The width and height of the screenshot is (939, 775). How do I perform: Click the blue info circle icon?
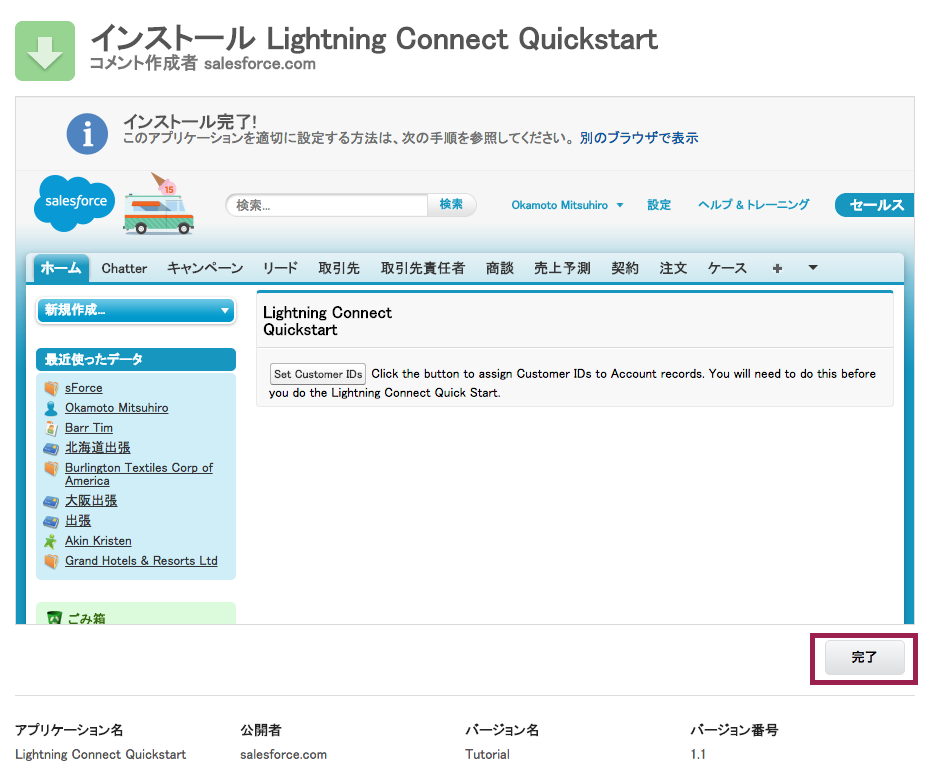87,134
